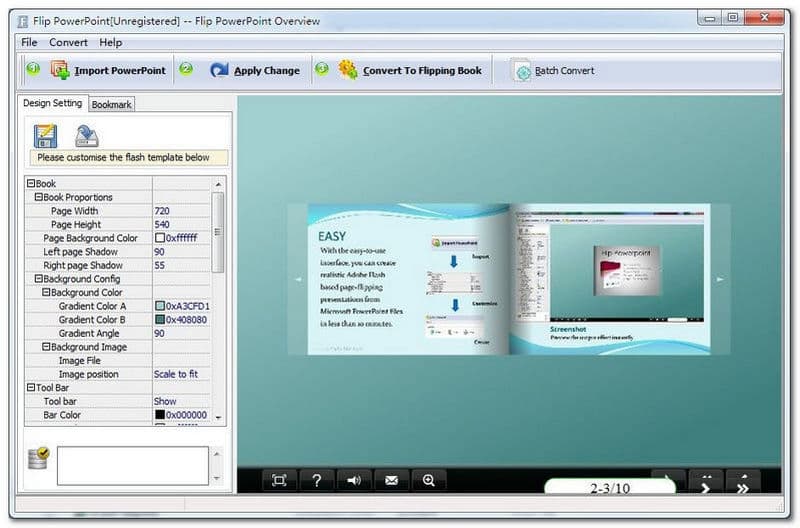Open the Convert menu
800x528 pixels.
coord(68,43)
